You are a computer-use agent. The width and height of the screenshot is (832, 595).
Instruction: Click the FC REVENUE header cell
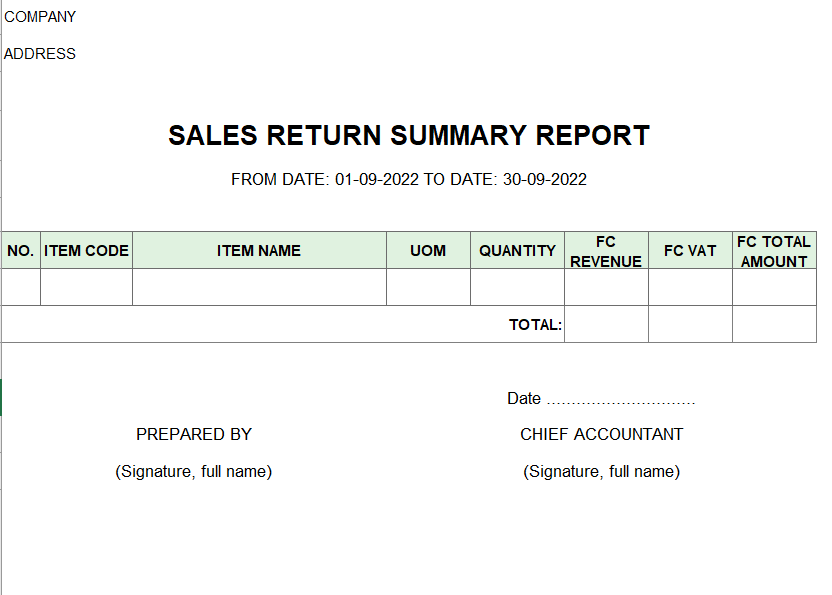[606, 250]
